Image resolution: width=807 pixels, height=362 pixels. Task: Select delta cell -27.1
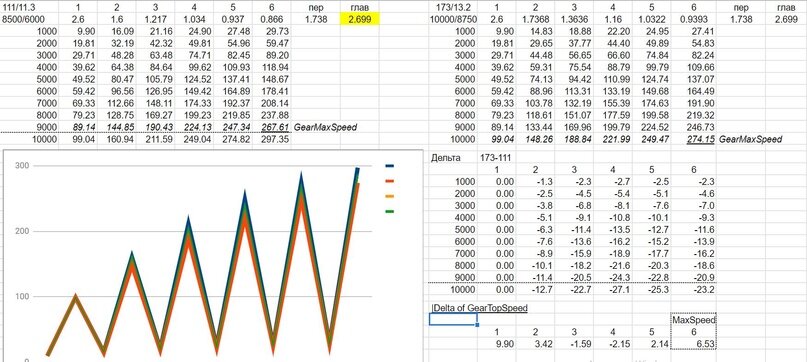612,289
